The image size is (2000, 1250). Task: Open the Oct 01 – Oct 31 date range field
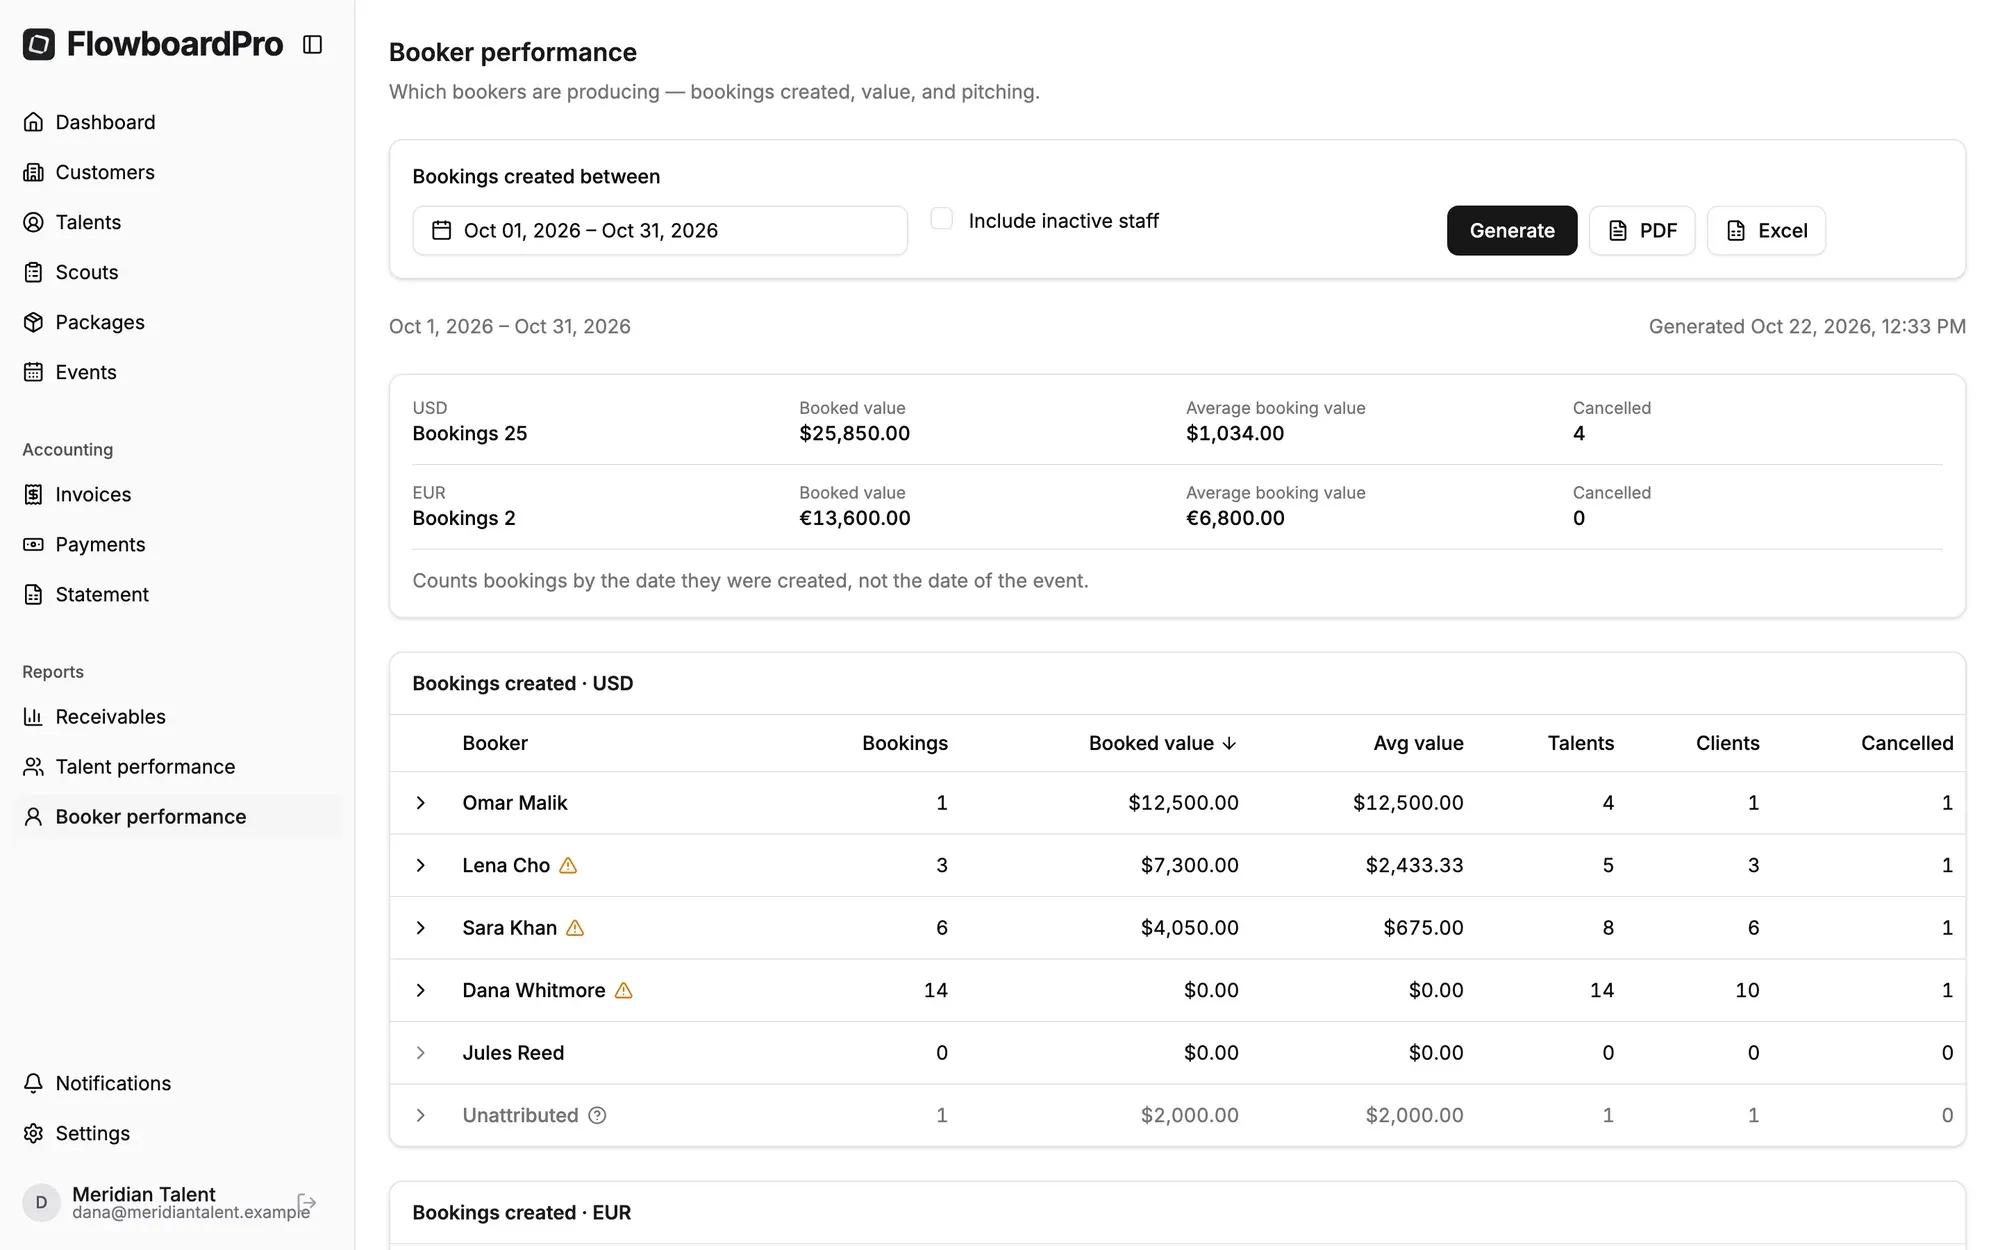pos(660,231)
